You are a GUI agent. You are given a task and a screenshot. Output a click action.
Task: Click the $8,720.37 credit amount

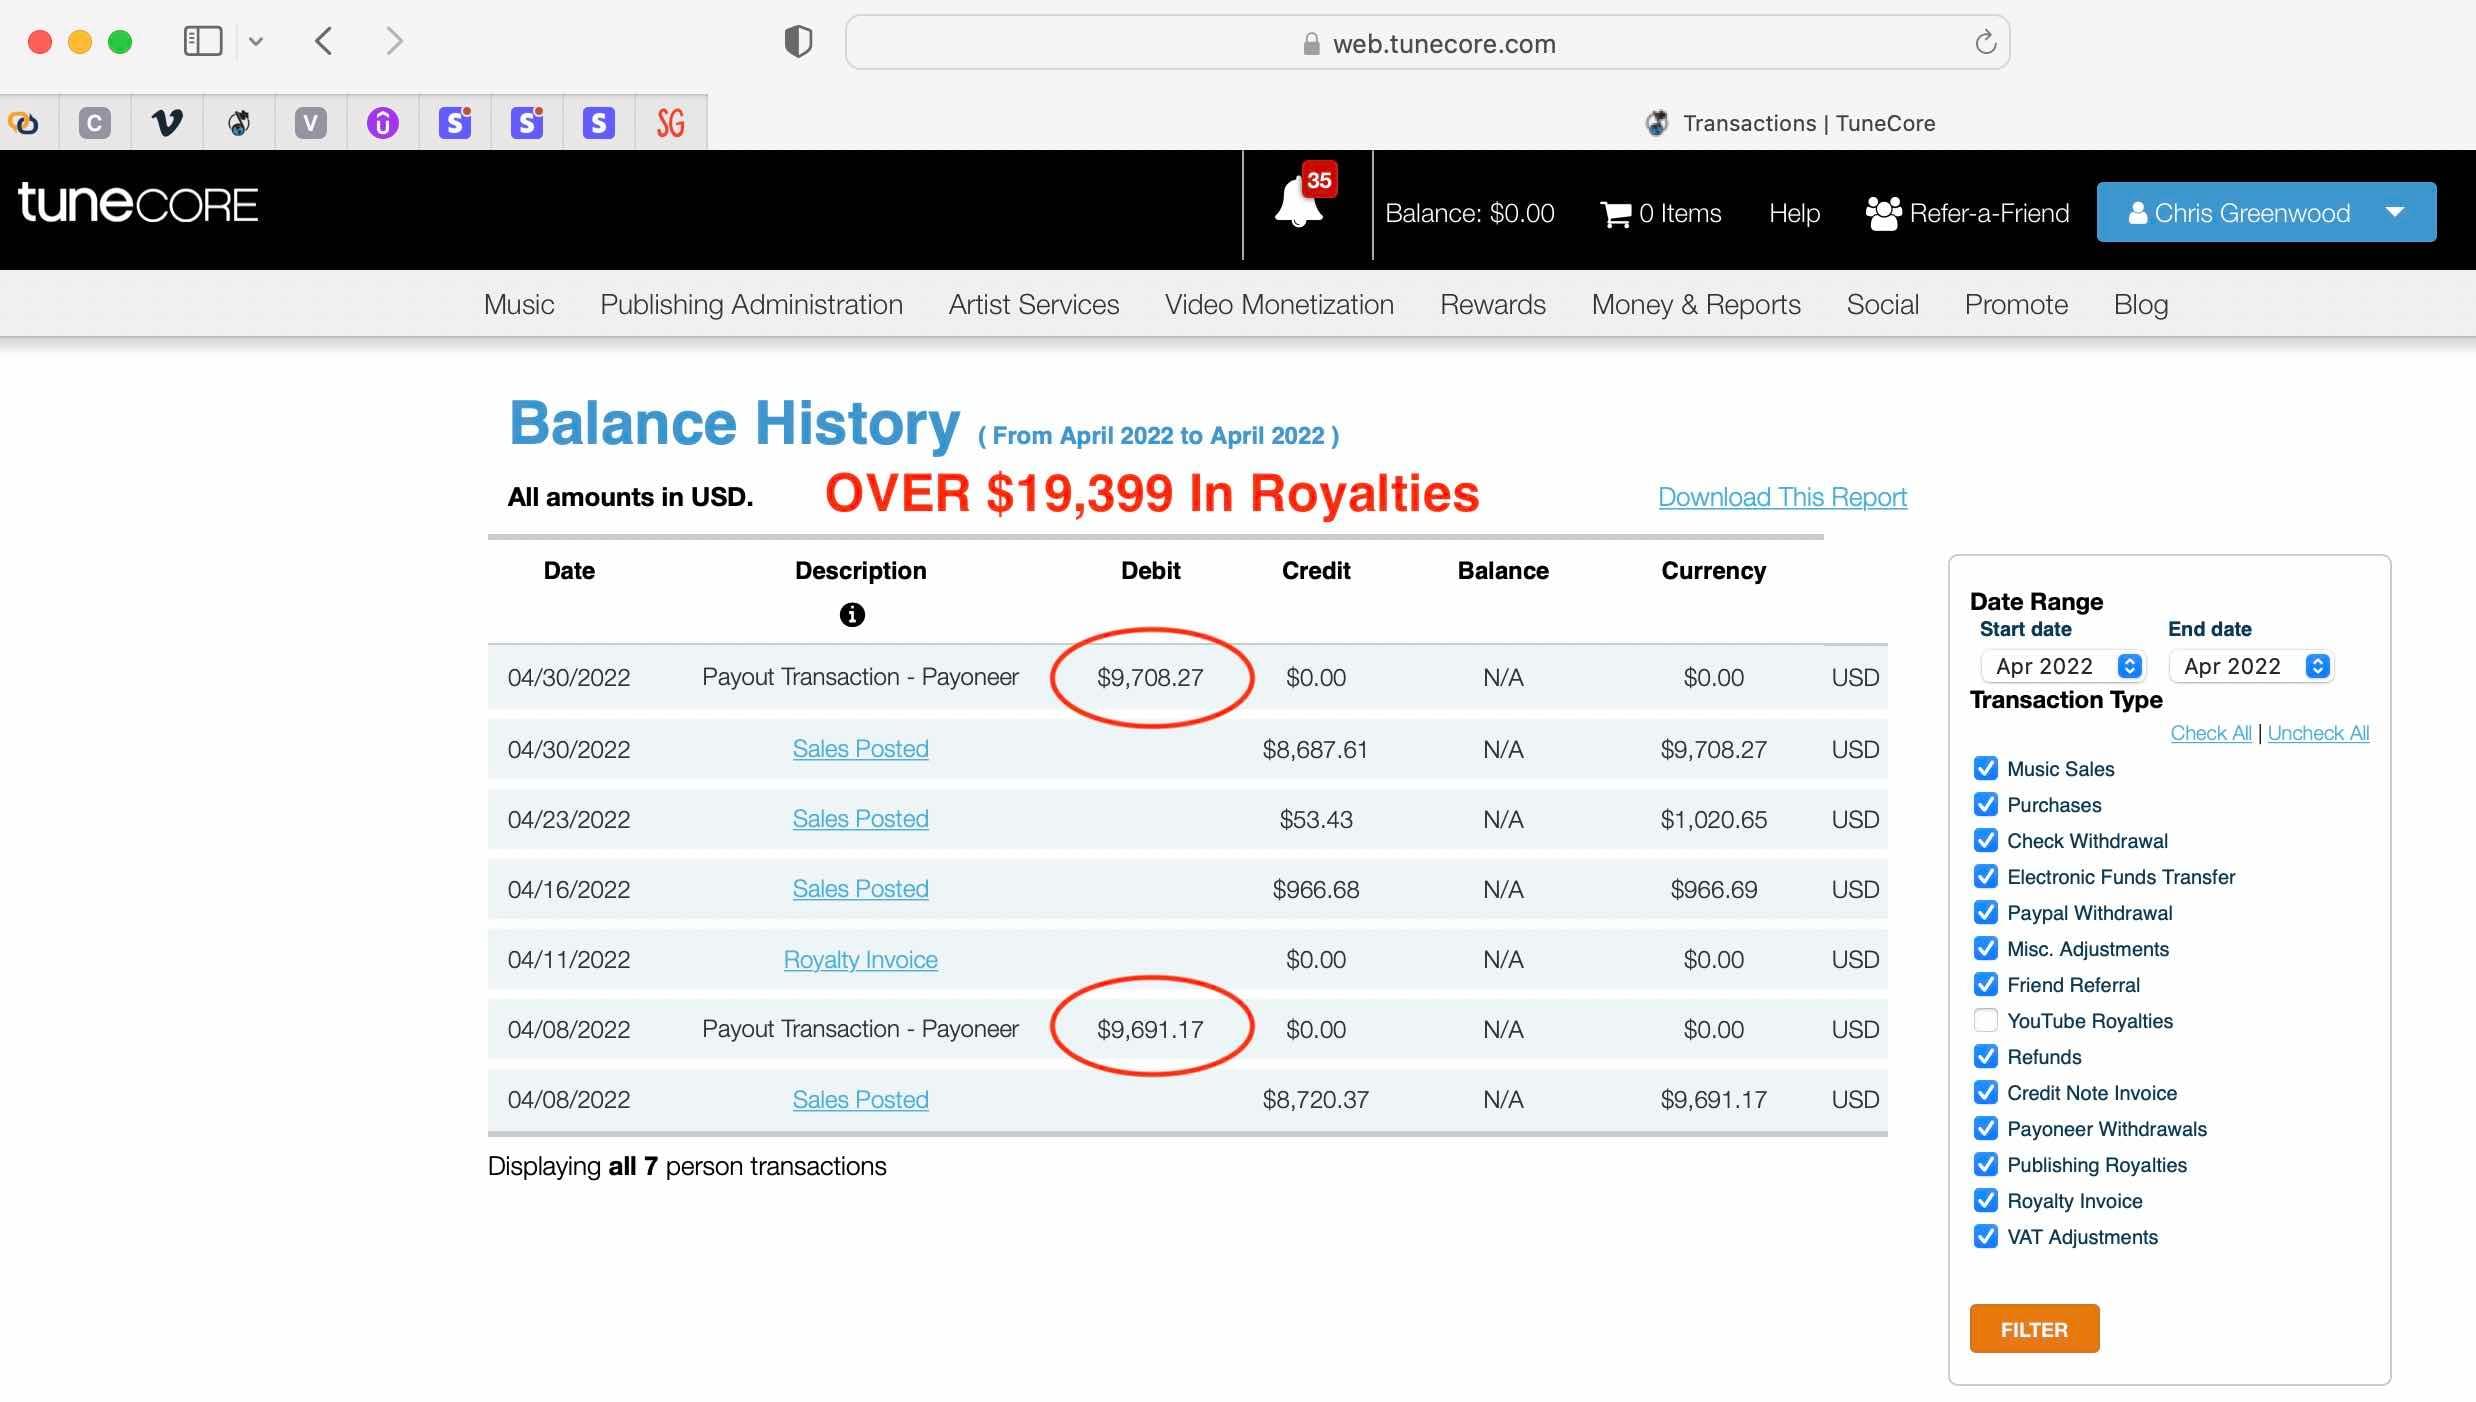(x=1315, y=1100)
